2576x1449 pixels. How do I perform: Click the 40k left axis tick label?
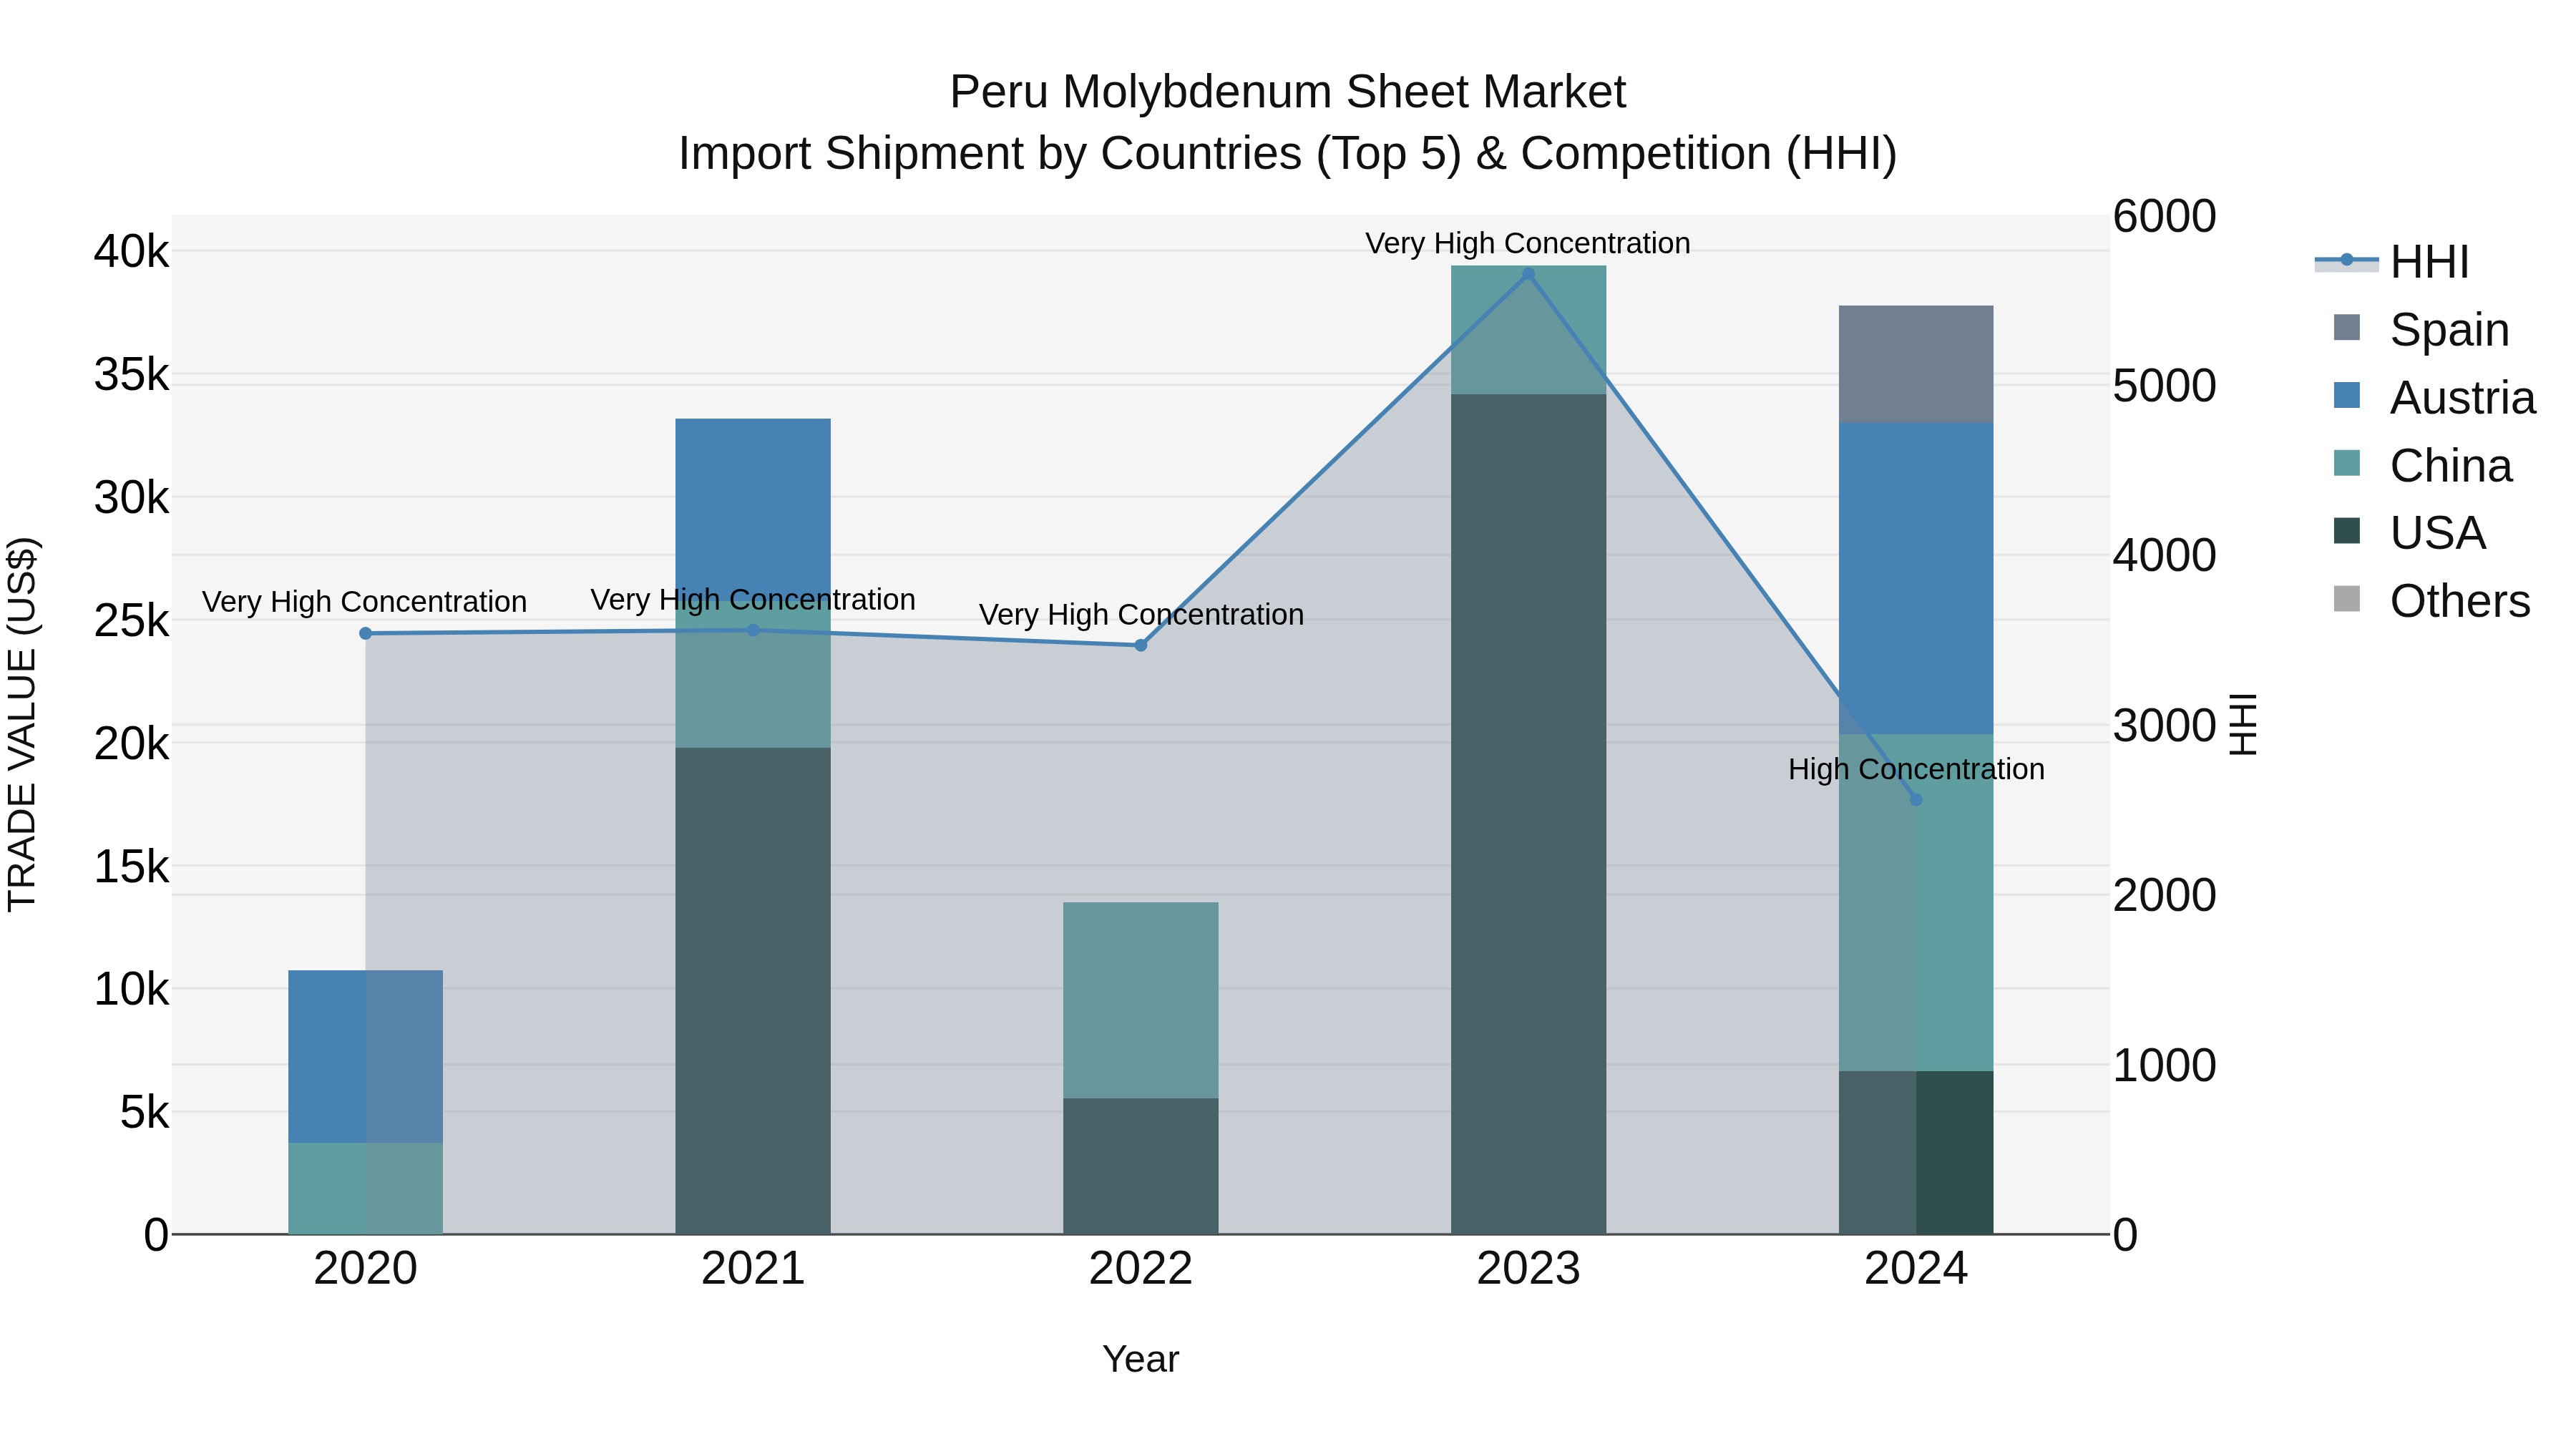(x=132, y=251)
